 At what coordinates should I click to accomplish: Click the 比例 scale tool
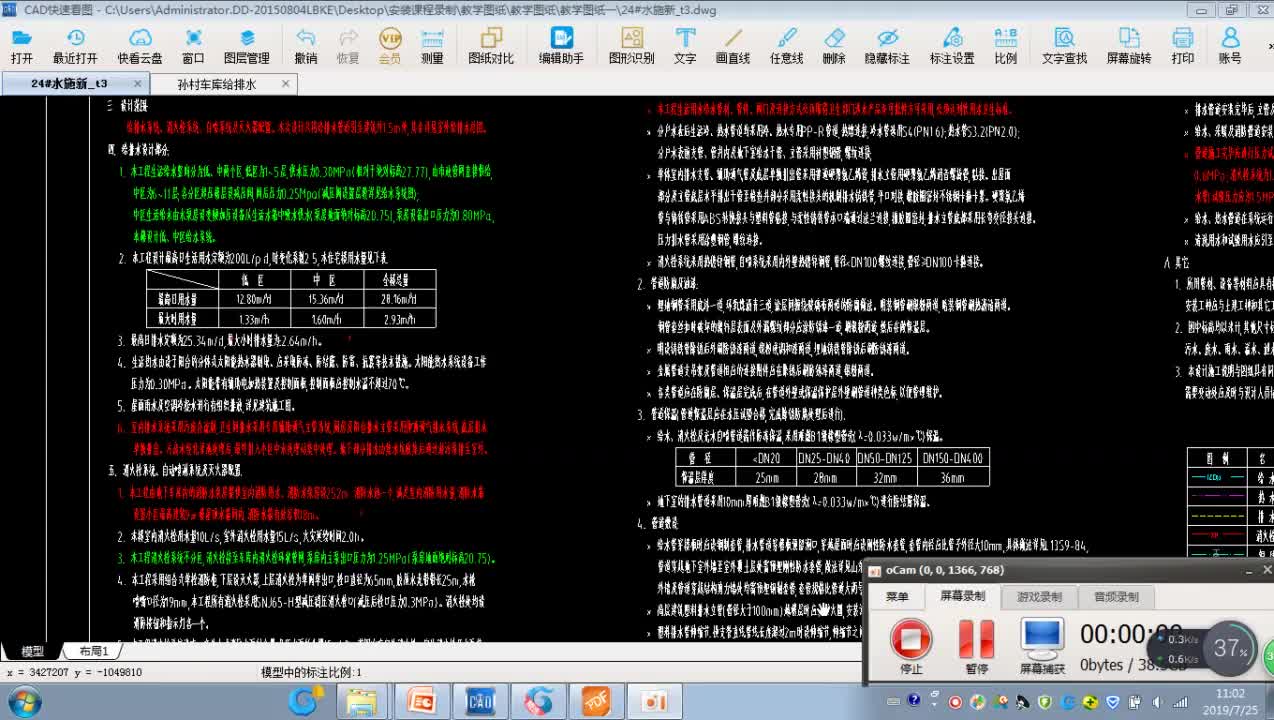[1006, 46]
